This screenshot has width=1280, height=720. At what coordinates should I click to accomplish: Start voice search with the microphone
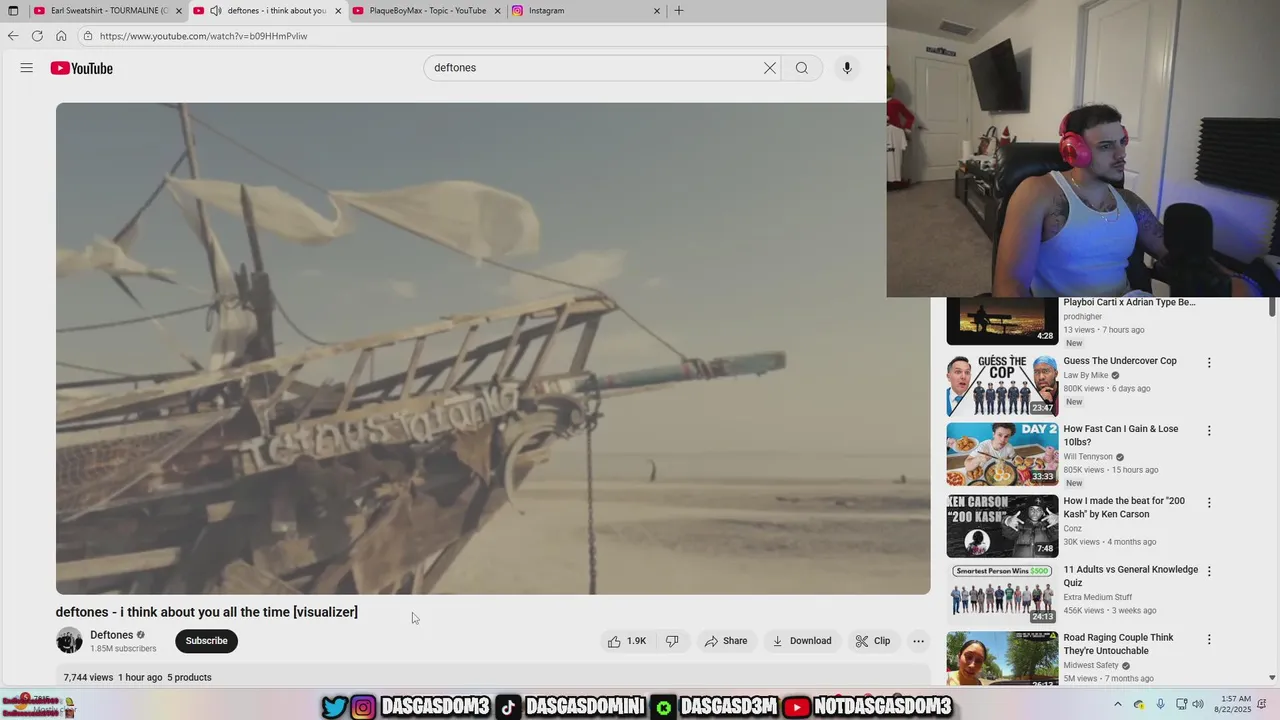coord(847,68)
